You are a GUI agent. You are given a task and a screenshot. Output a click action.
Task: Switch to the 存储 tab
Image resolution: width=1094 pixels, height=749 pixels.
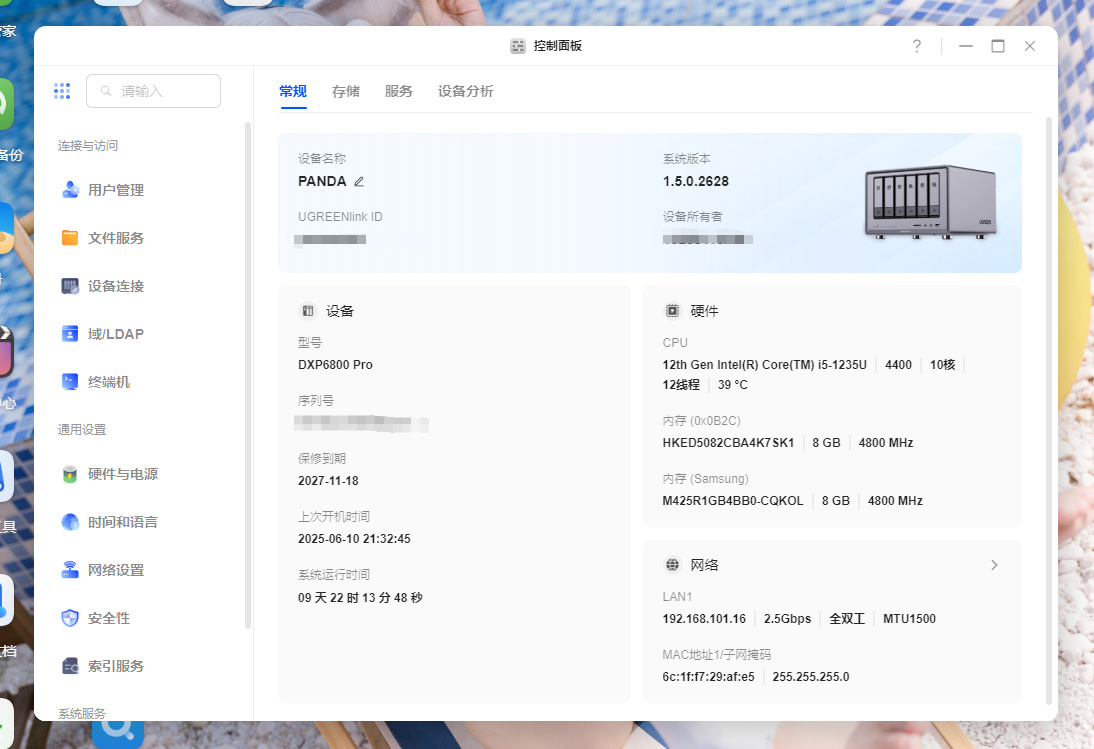click(346, 91)
